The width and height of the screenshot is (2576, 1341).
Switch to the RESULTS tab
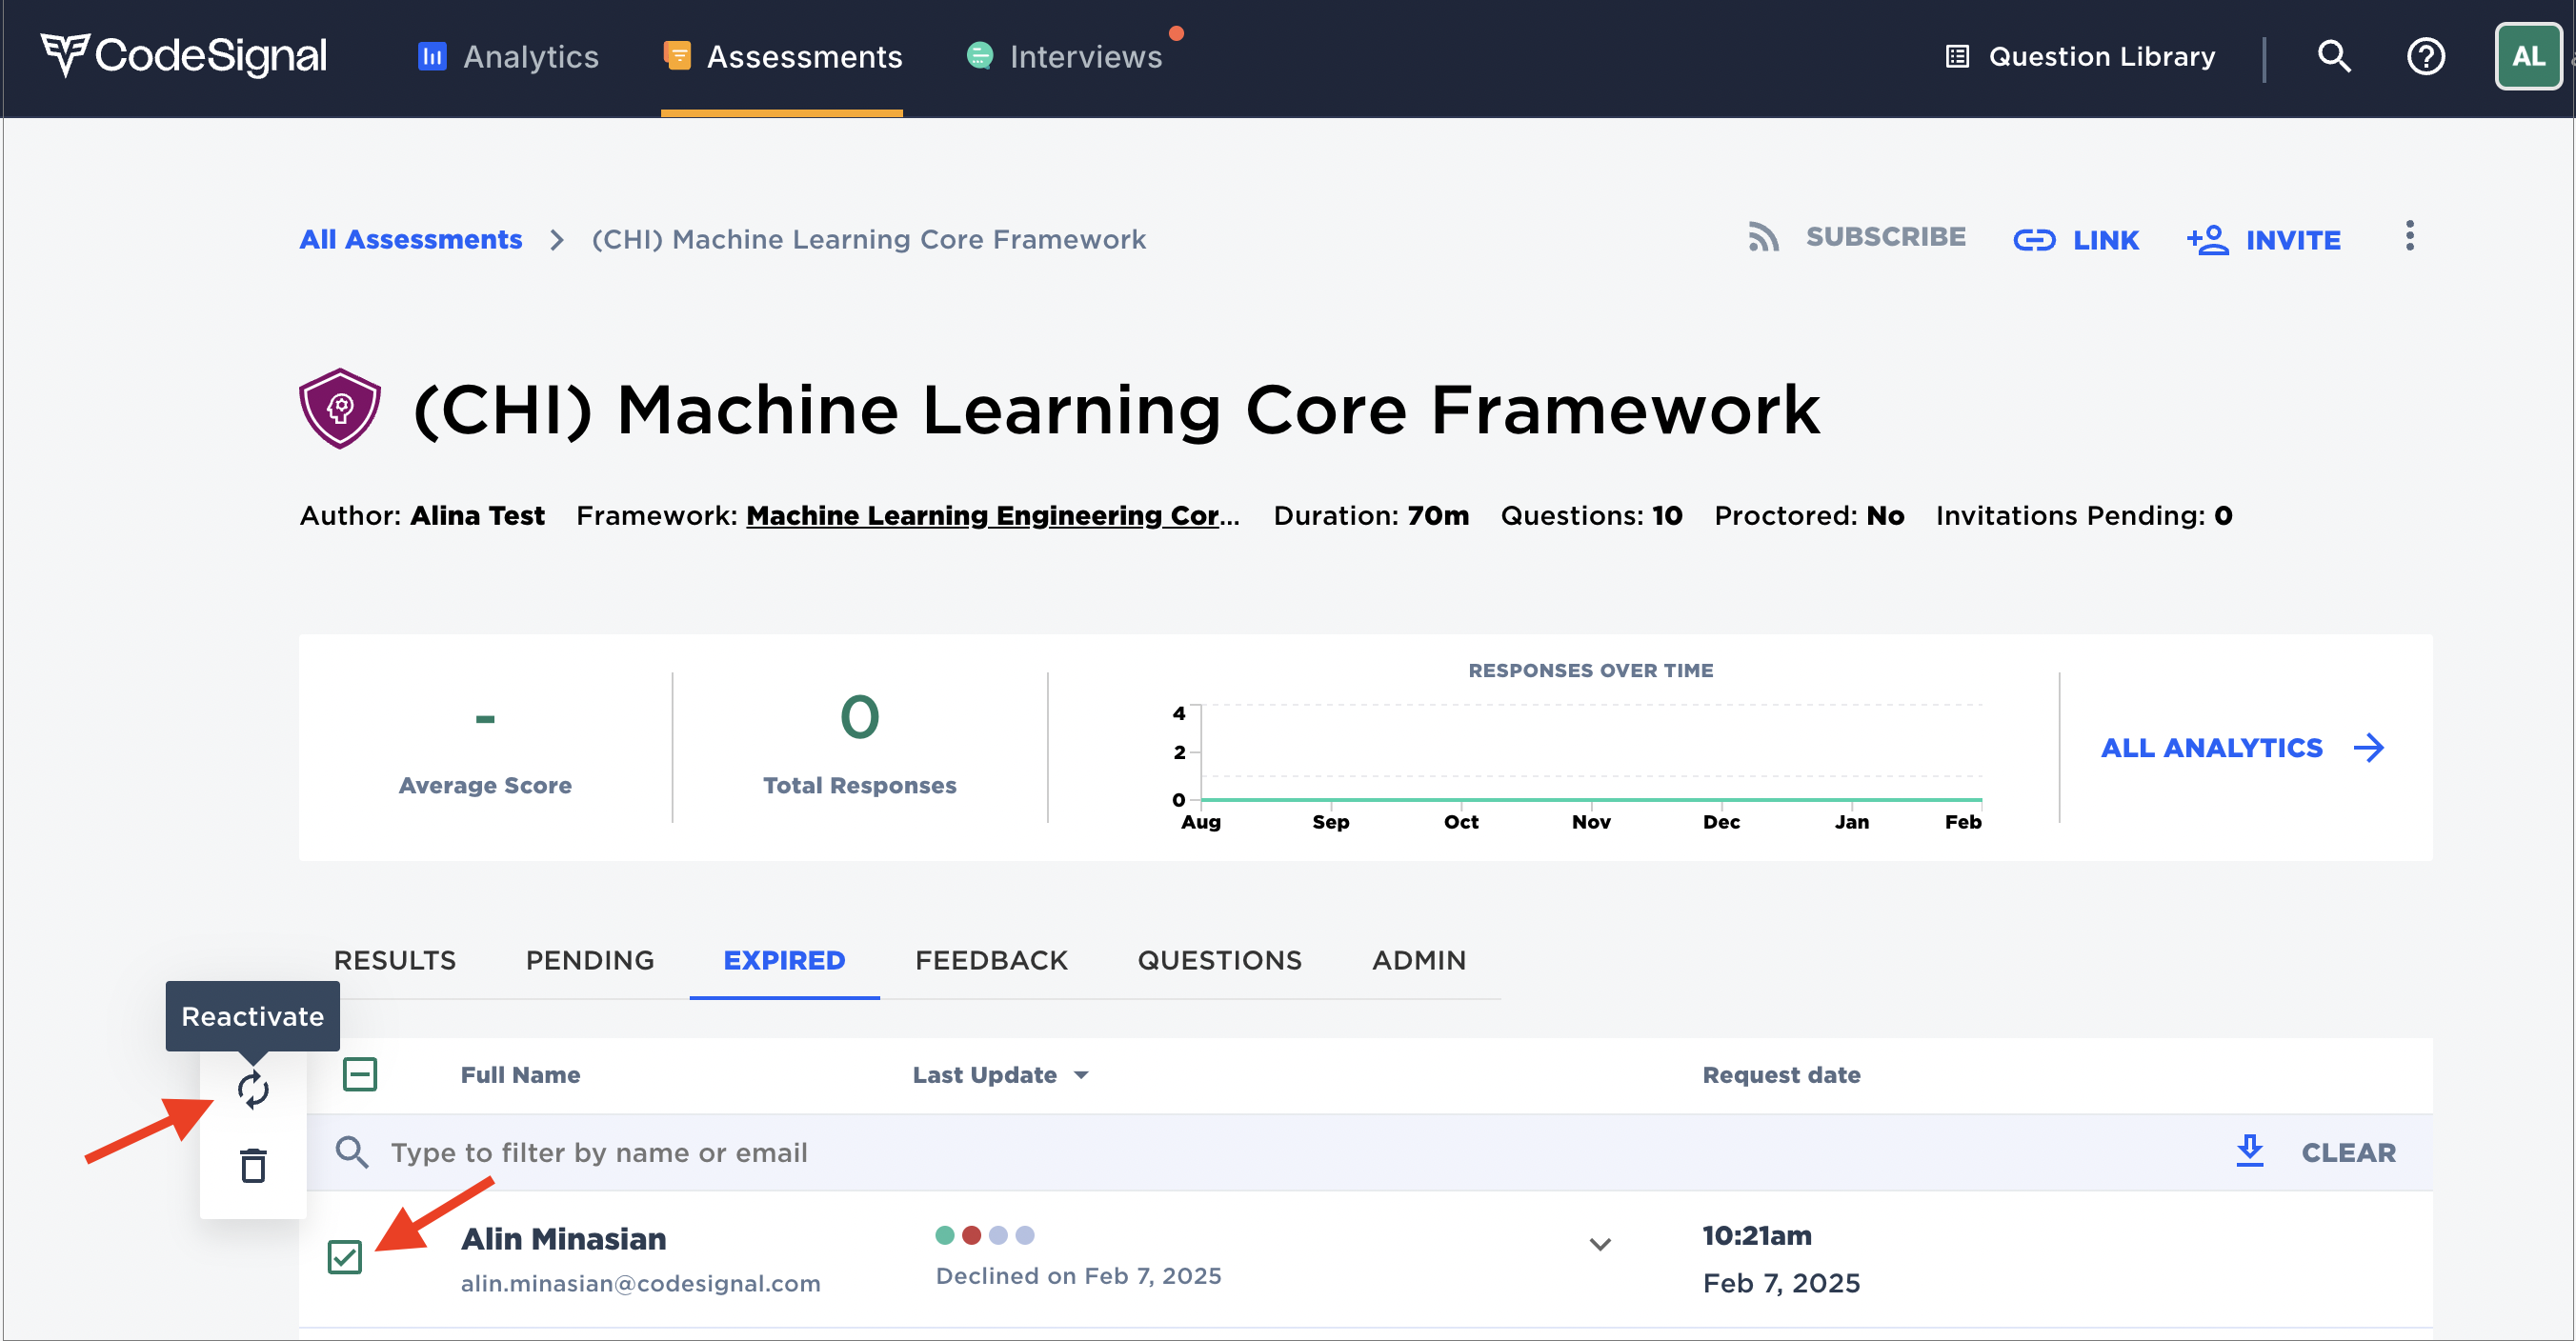(x=395, y=960)
